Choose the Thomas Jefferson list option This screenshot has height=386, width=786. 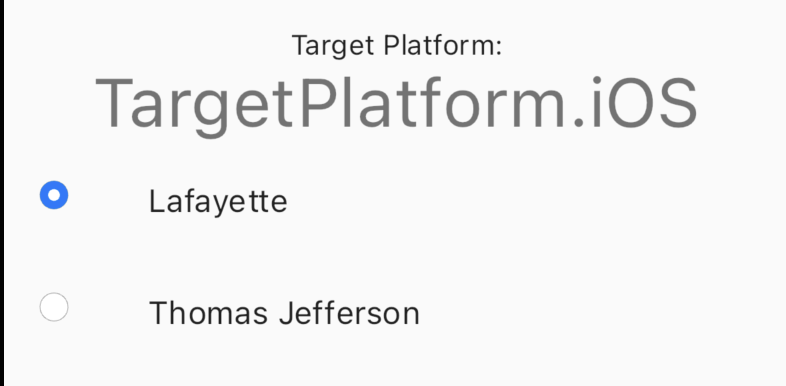(x=393, y=307)
